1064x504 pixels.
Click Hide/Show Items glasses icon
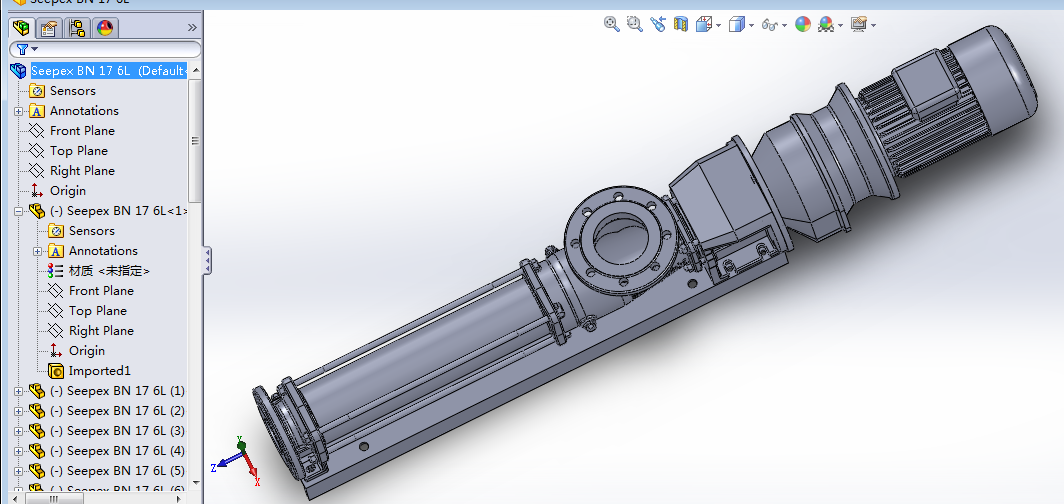pyautogui.click(x=770, y=25)
